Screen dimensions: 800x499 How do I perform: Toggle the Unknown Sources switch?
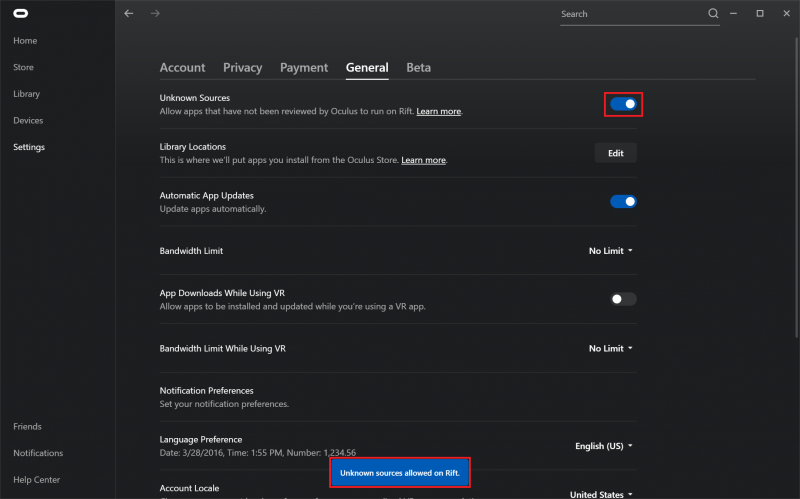click(623, 104)
